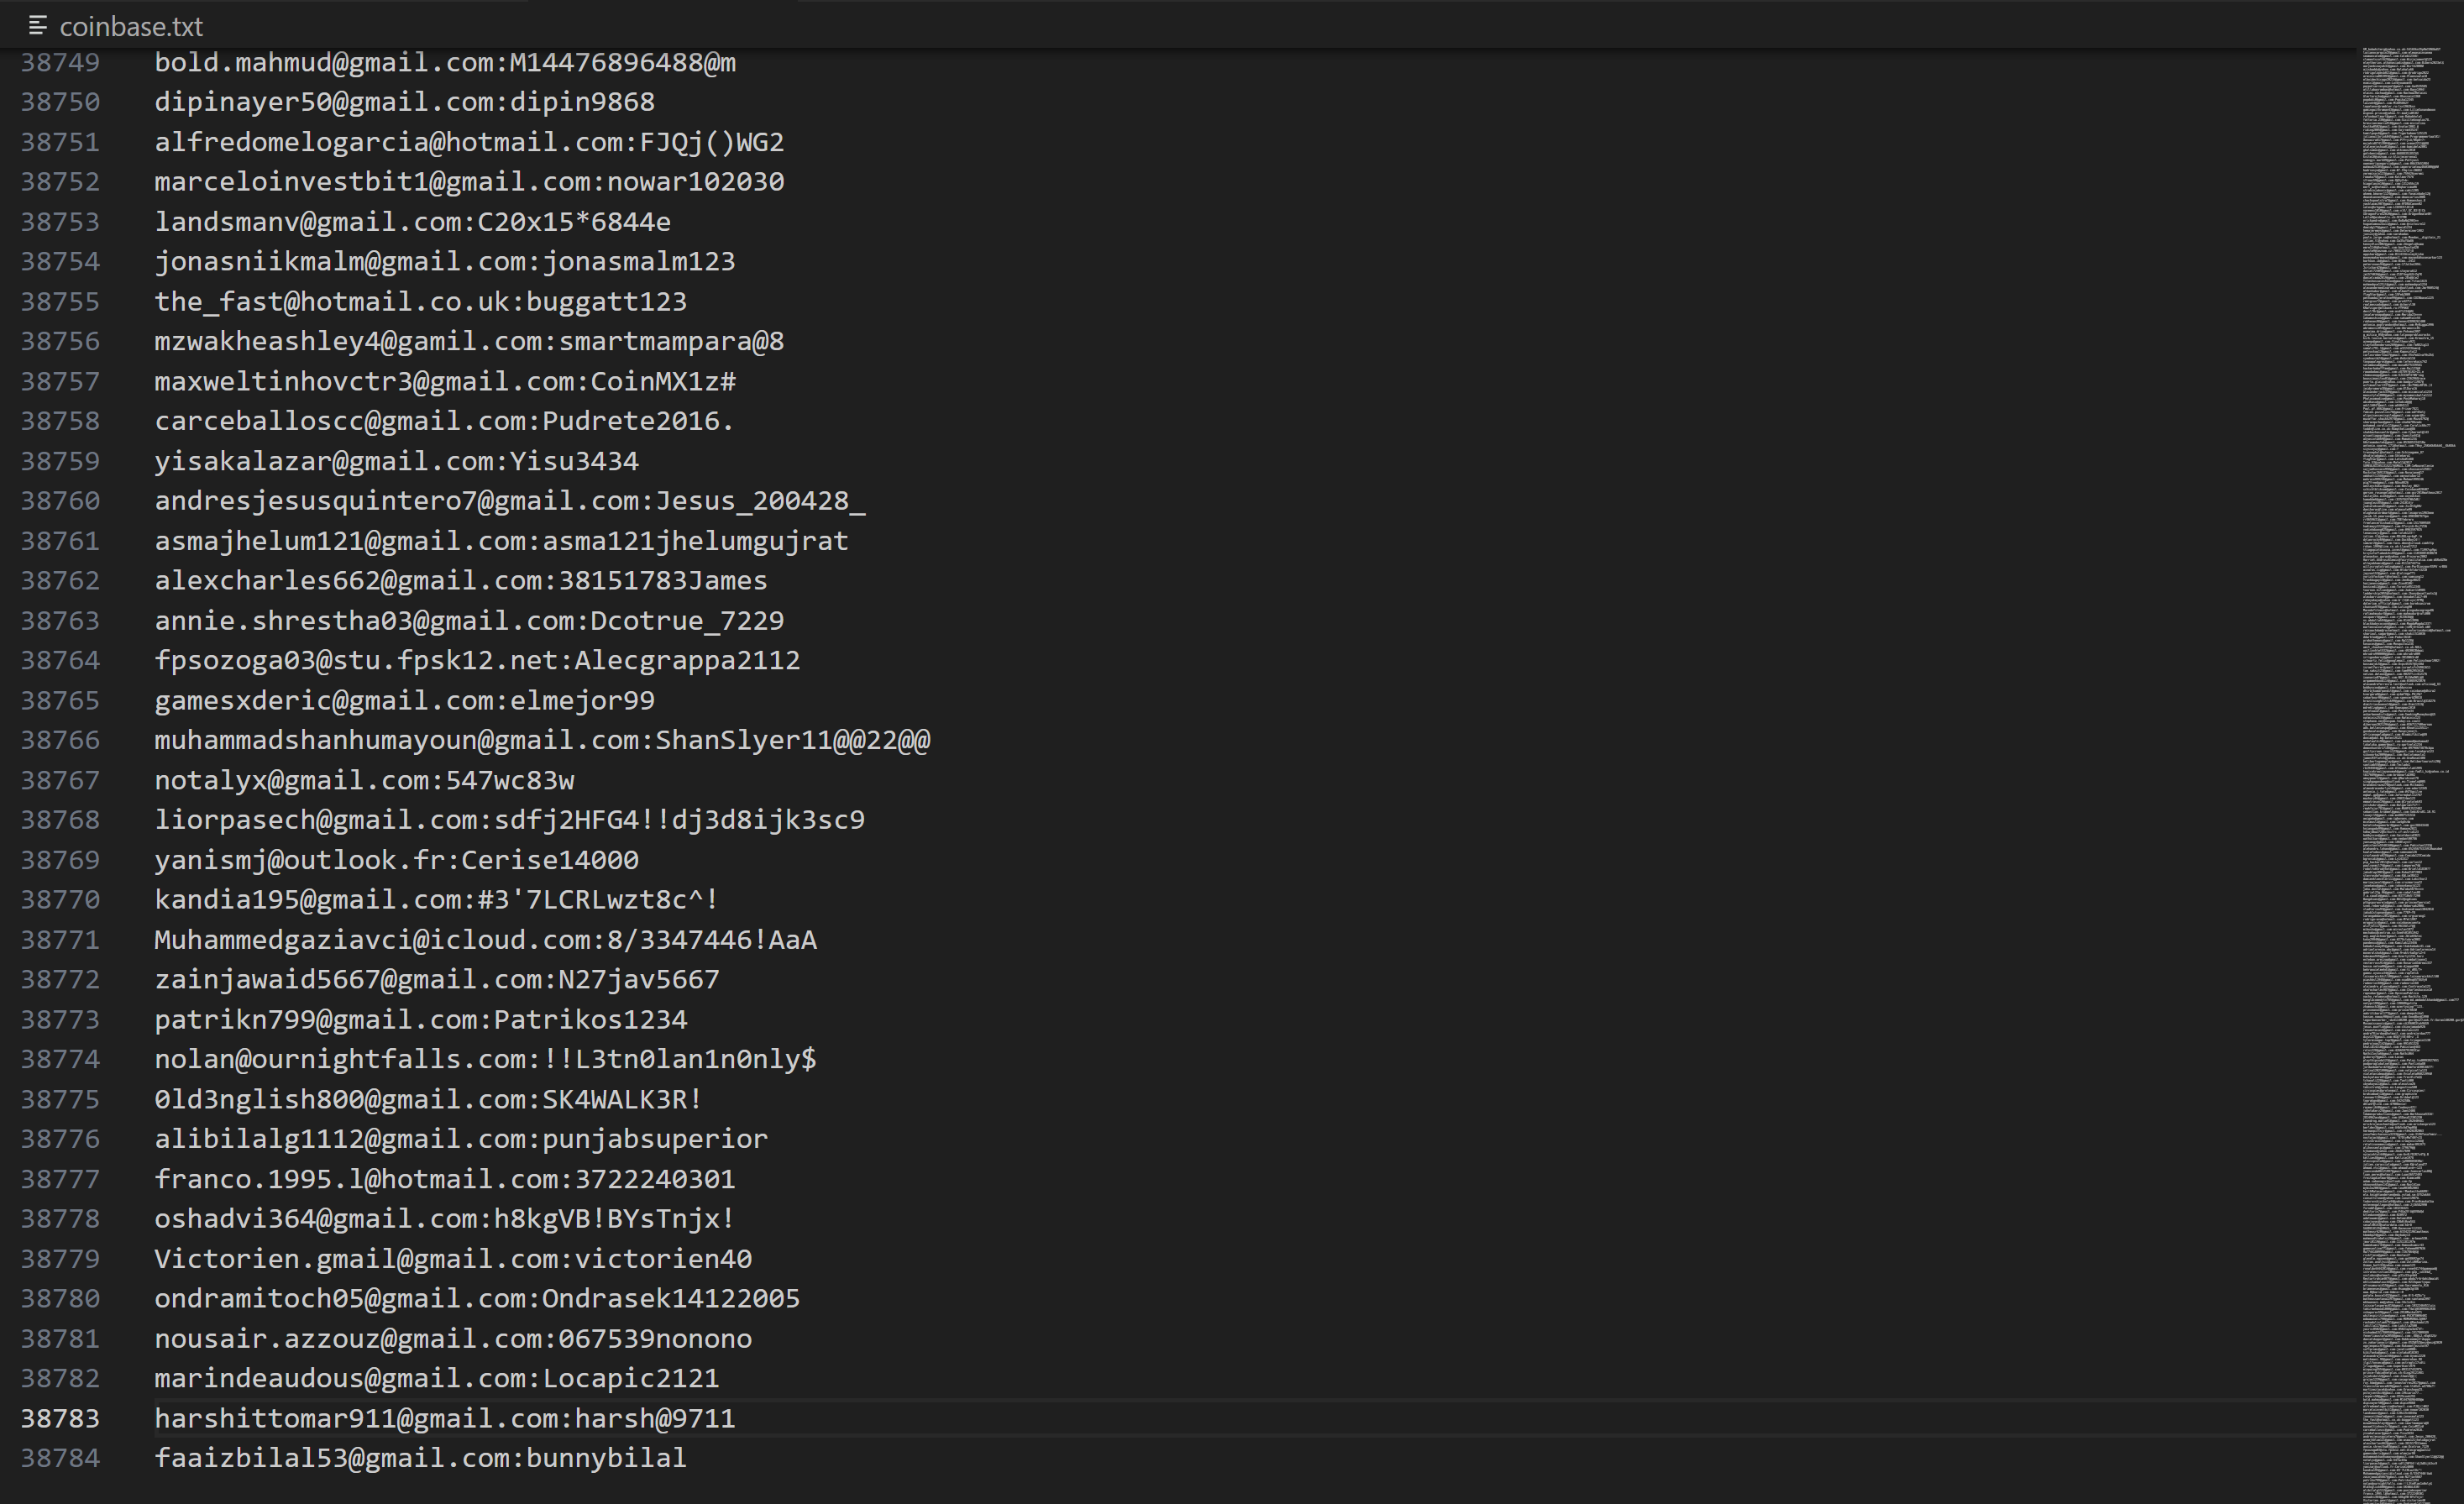2464x1504 pixels.
Task: Select line number 38777 in gutter
Action: point(60,1178)
